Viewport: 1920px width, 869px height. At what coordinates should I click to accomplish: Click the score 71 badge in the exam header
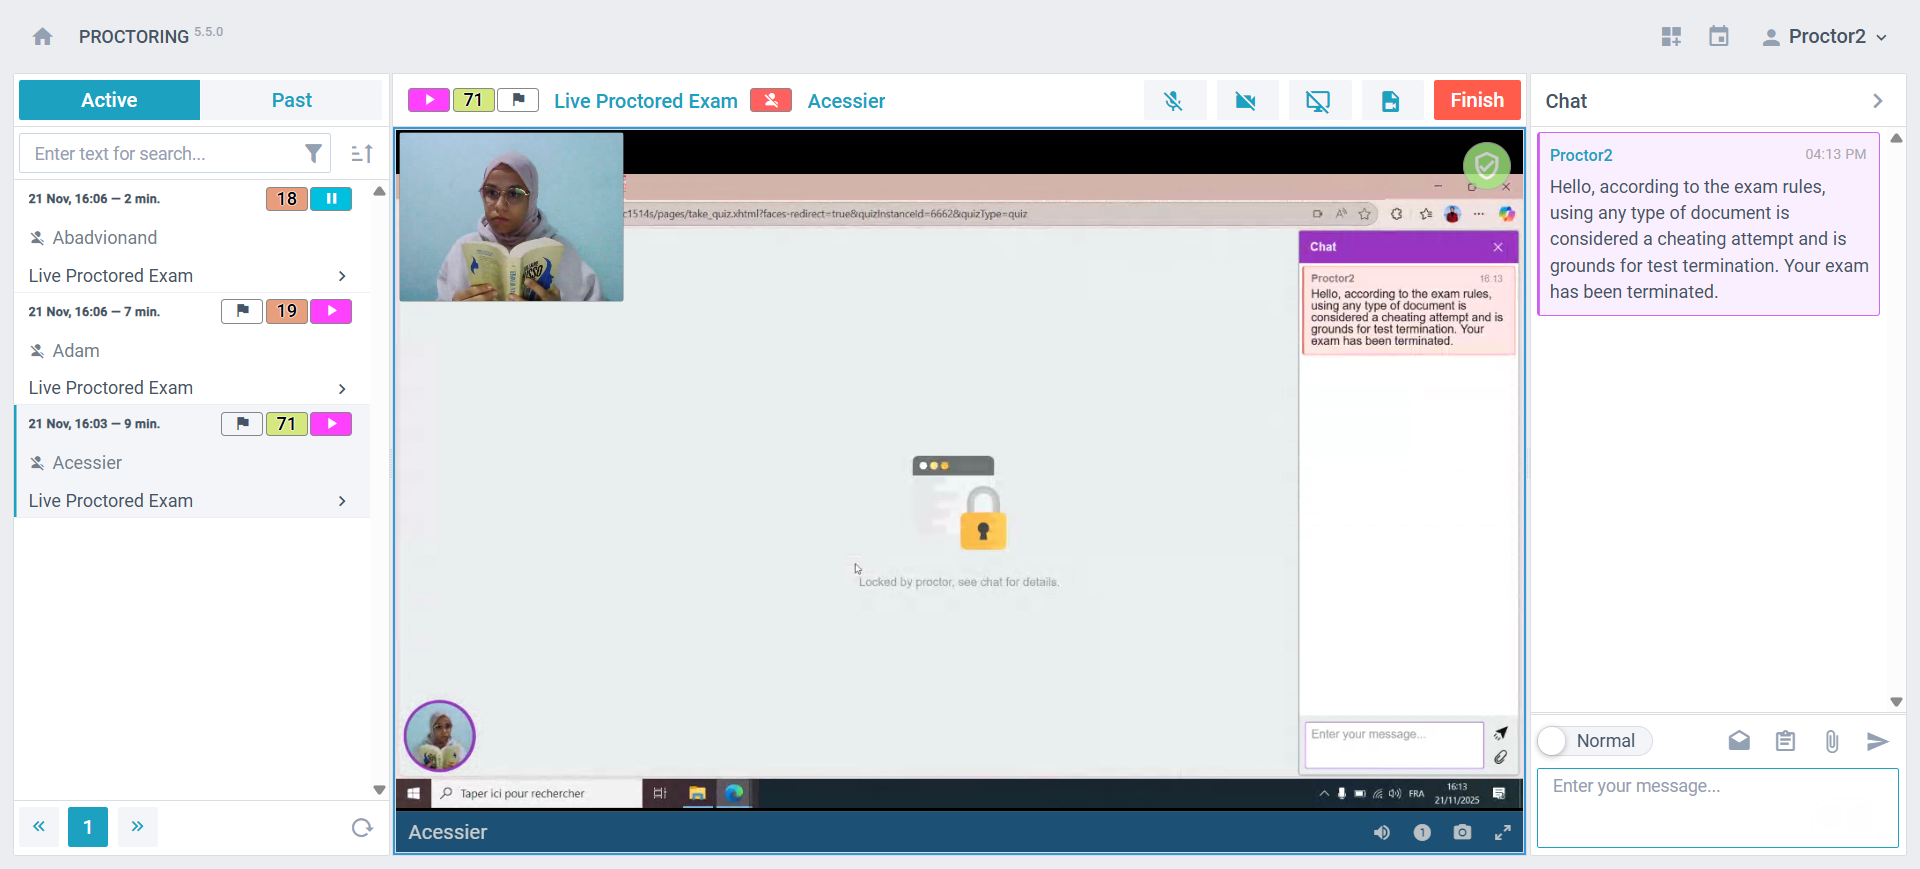click(473, 100)
